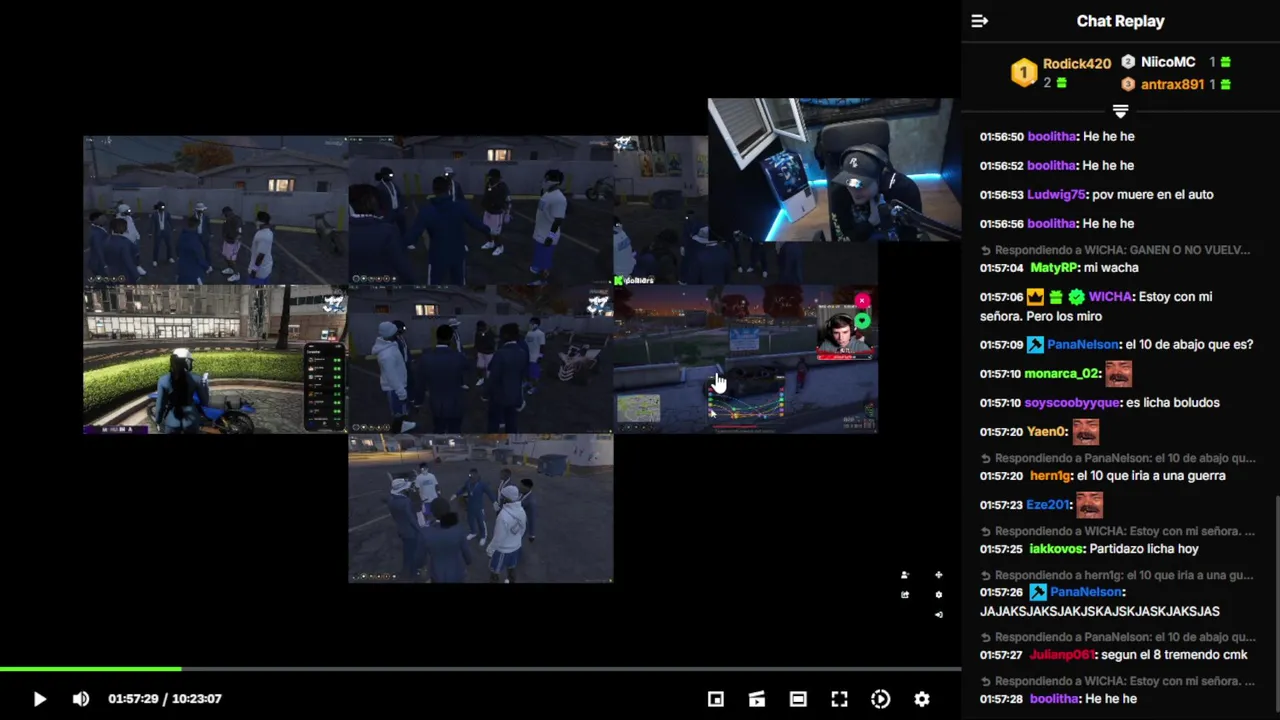Click the gift icon beside NiicoMC
This screenshot has height=720, width=1280.
coord(1225,62)
